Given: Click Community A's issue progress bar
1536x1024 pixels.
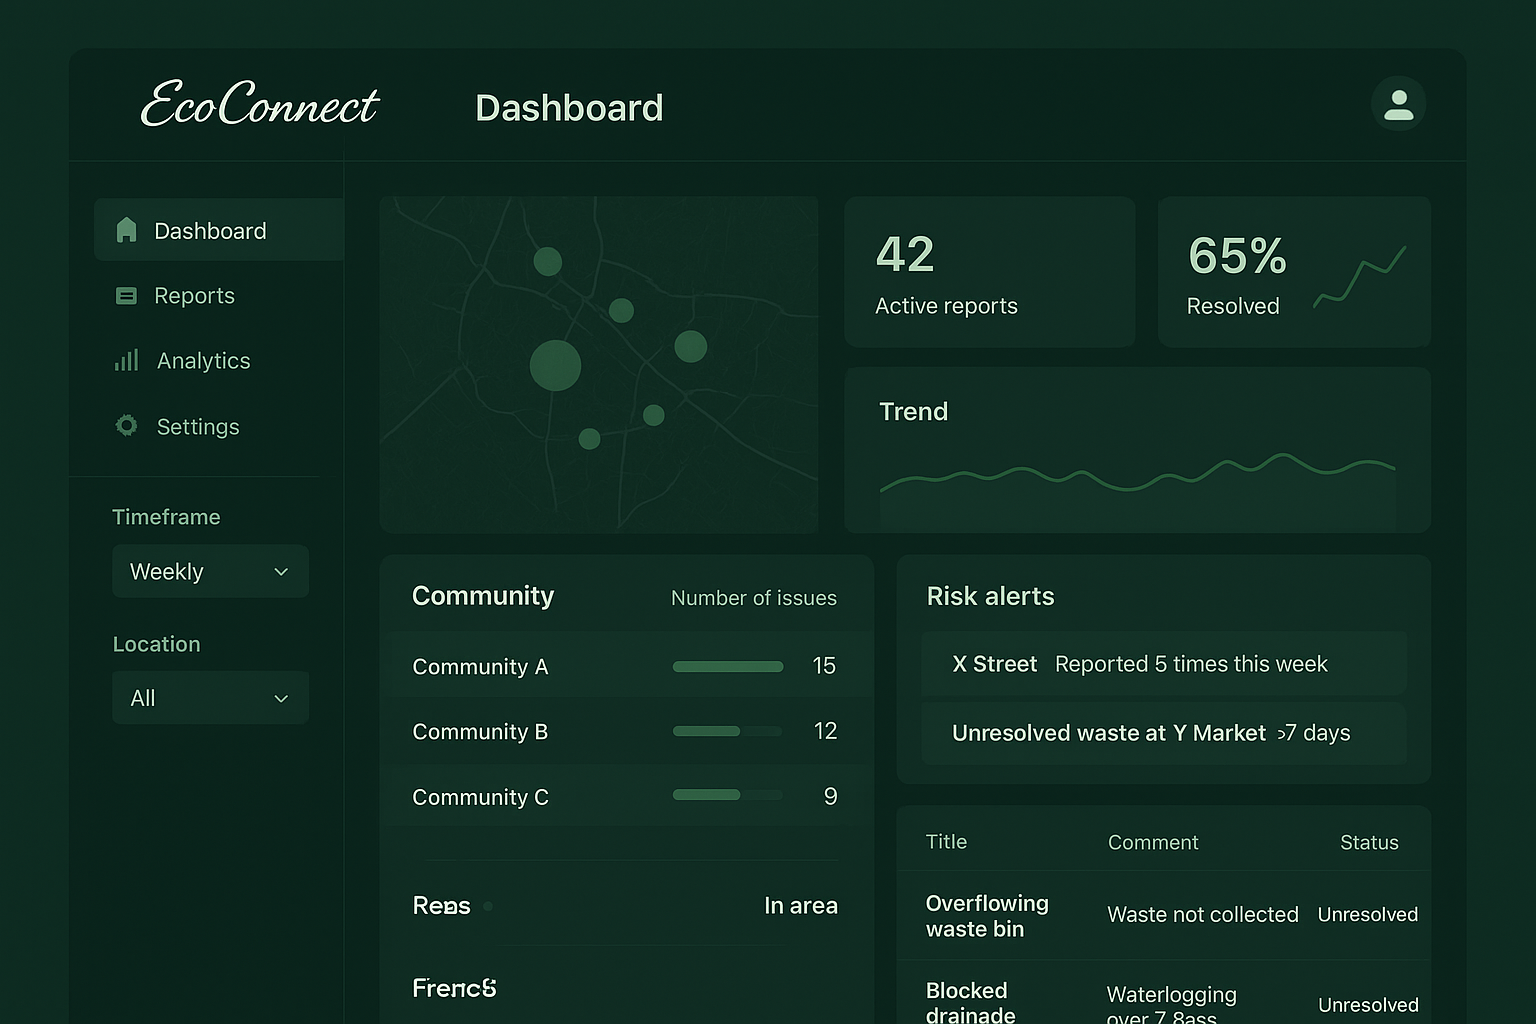Looking at the screenshot, I should [x=727, y=665].
